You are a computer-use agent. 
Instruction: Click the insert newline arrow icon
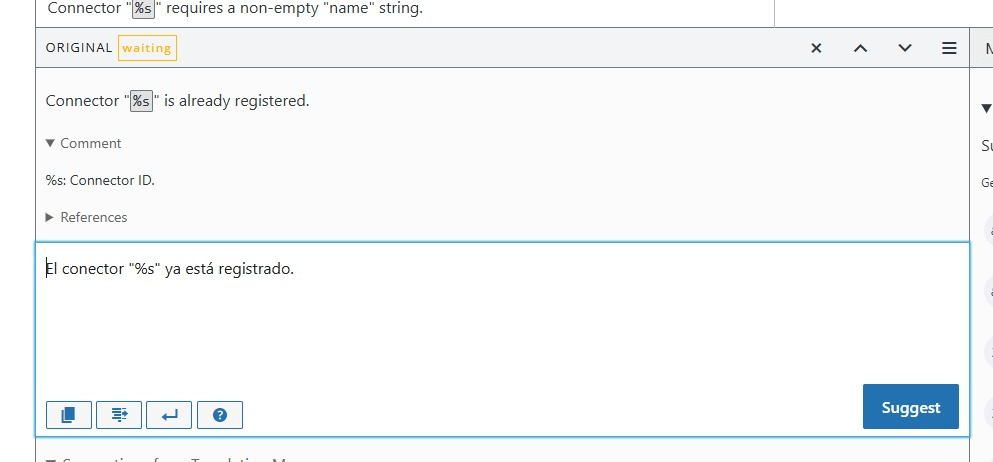pyautogui.click(x=169, y=414)
